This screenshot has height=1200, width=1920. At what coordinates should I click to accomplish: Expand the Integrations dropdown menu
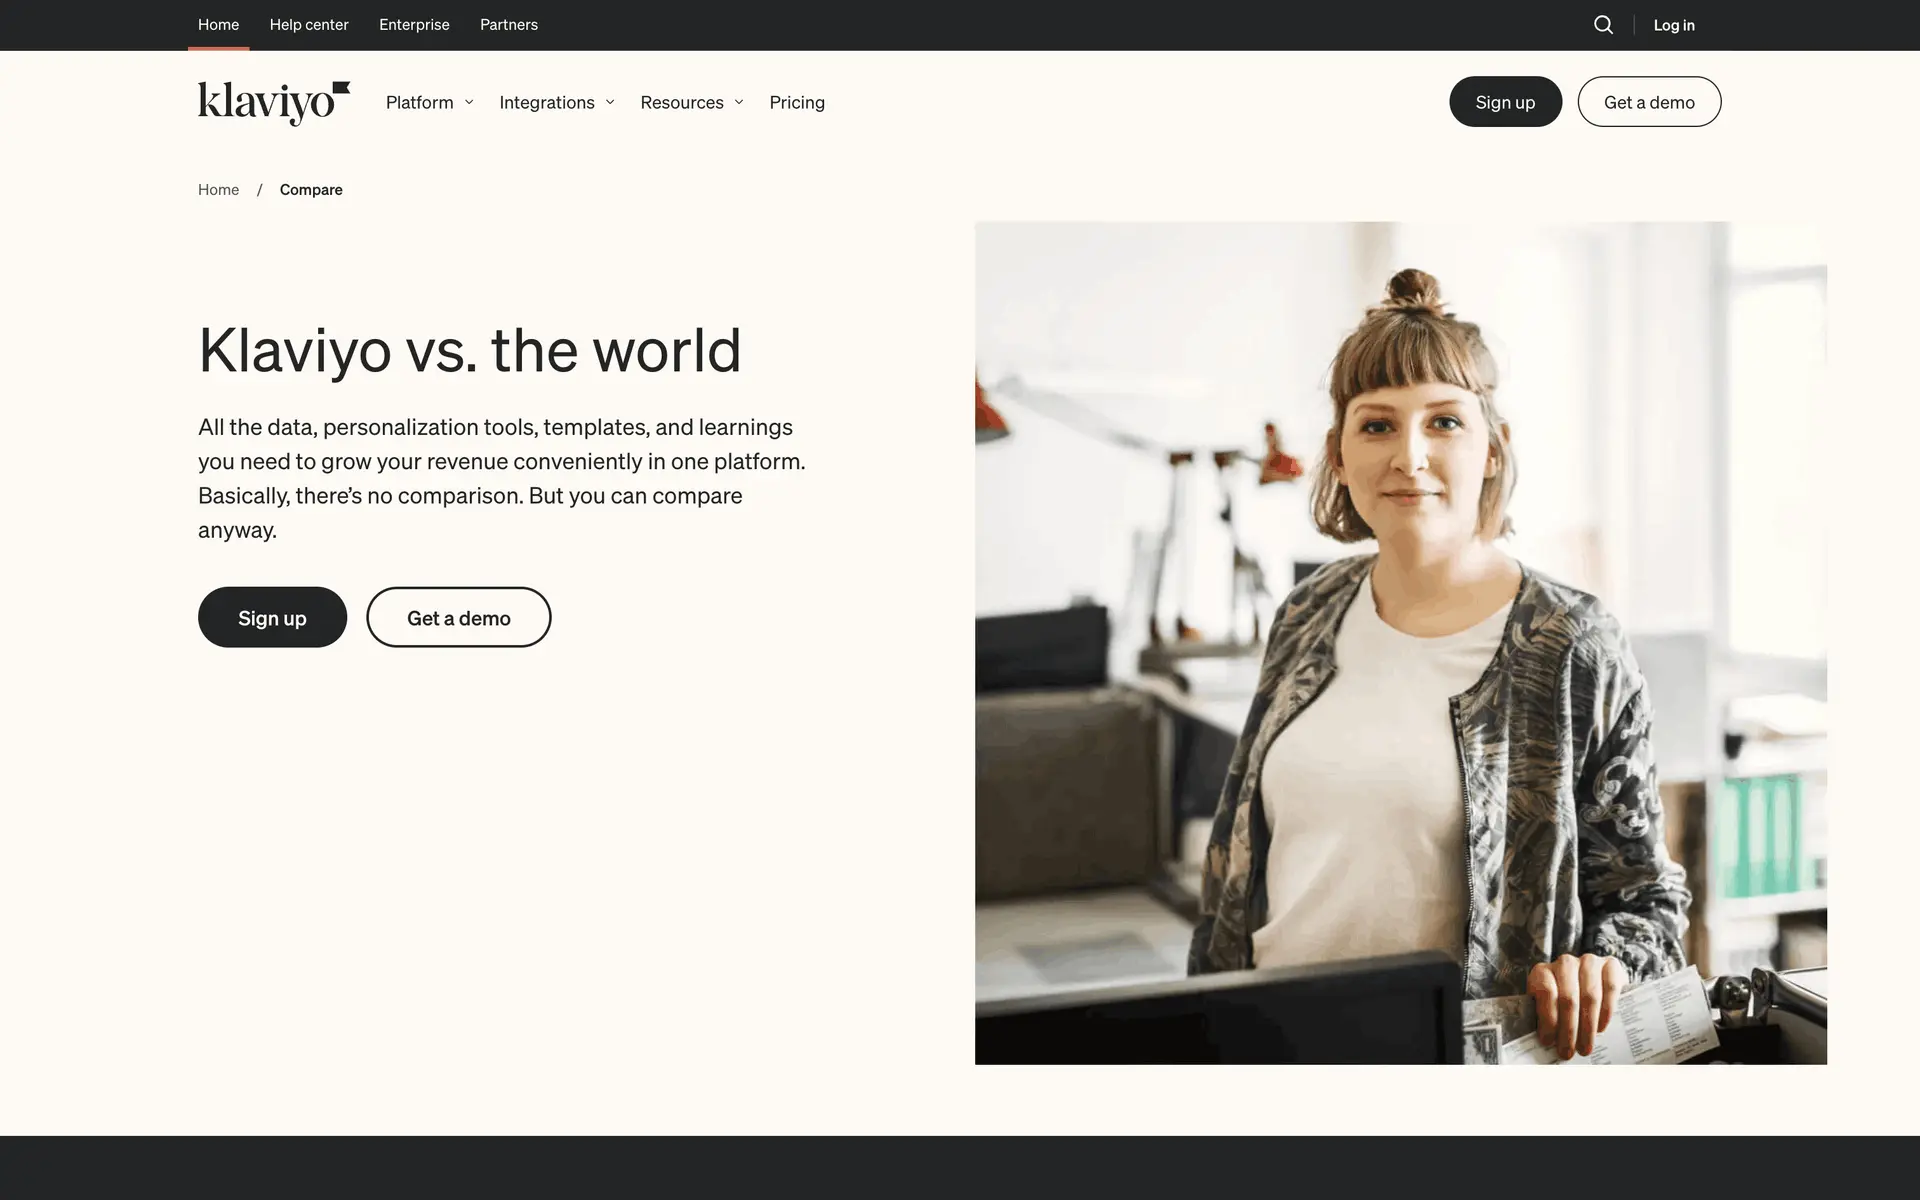pos(547,102)
